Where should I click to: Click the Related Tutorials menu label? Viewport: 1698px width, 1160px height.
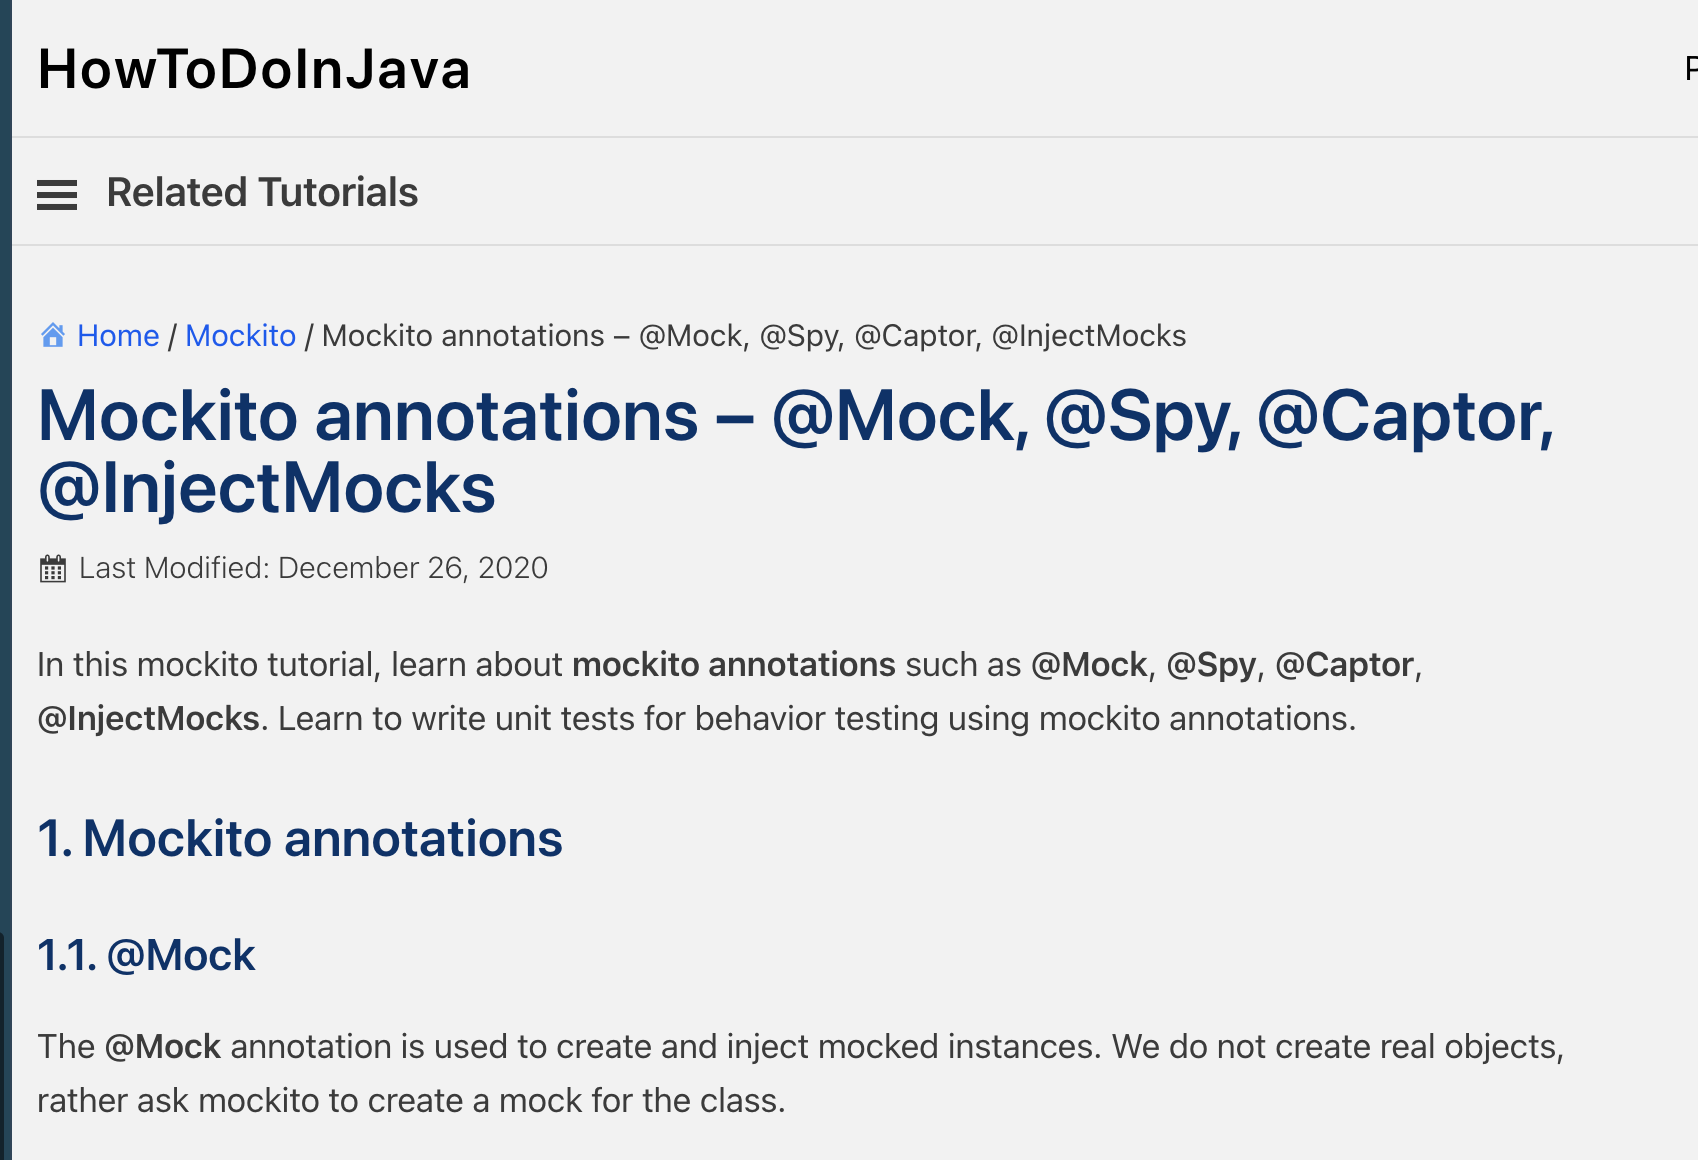tap(262, 192)
